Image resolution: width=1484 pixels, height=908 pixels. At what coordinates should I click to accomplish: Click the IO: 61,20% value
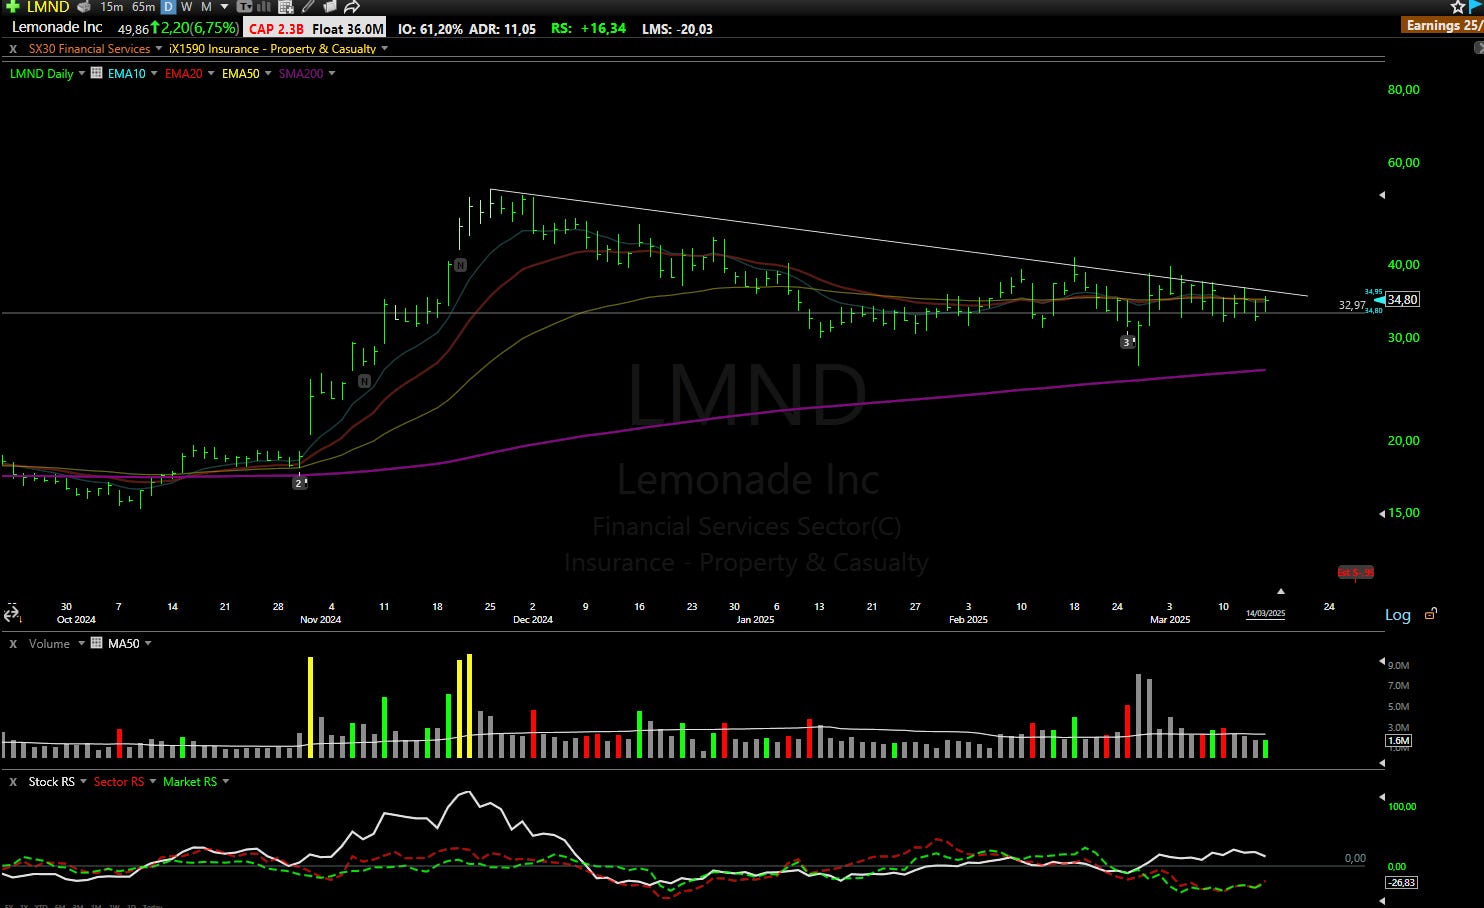point(430,28)
